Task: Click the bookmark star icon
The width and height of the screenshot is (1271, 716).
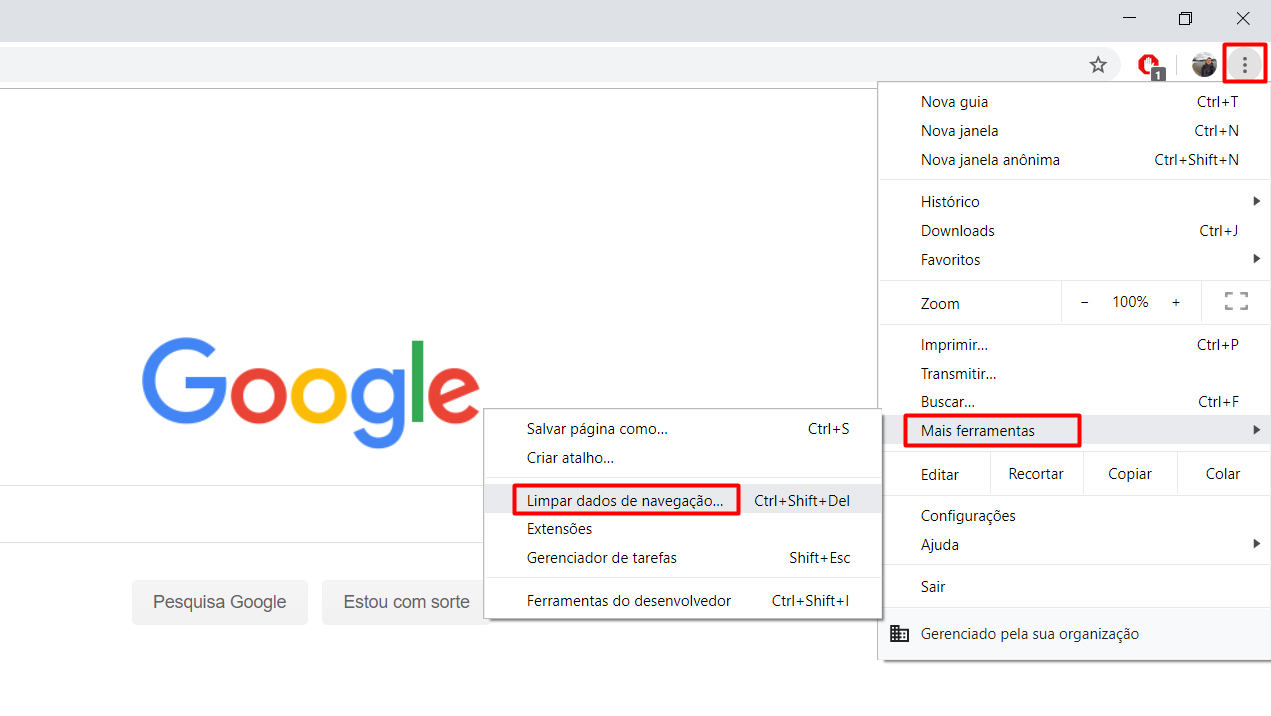Action: [1098, 64]
